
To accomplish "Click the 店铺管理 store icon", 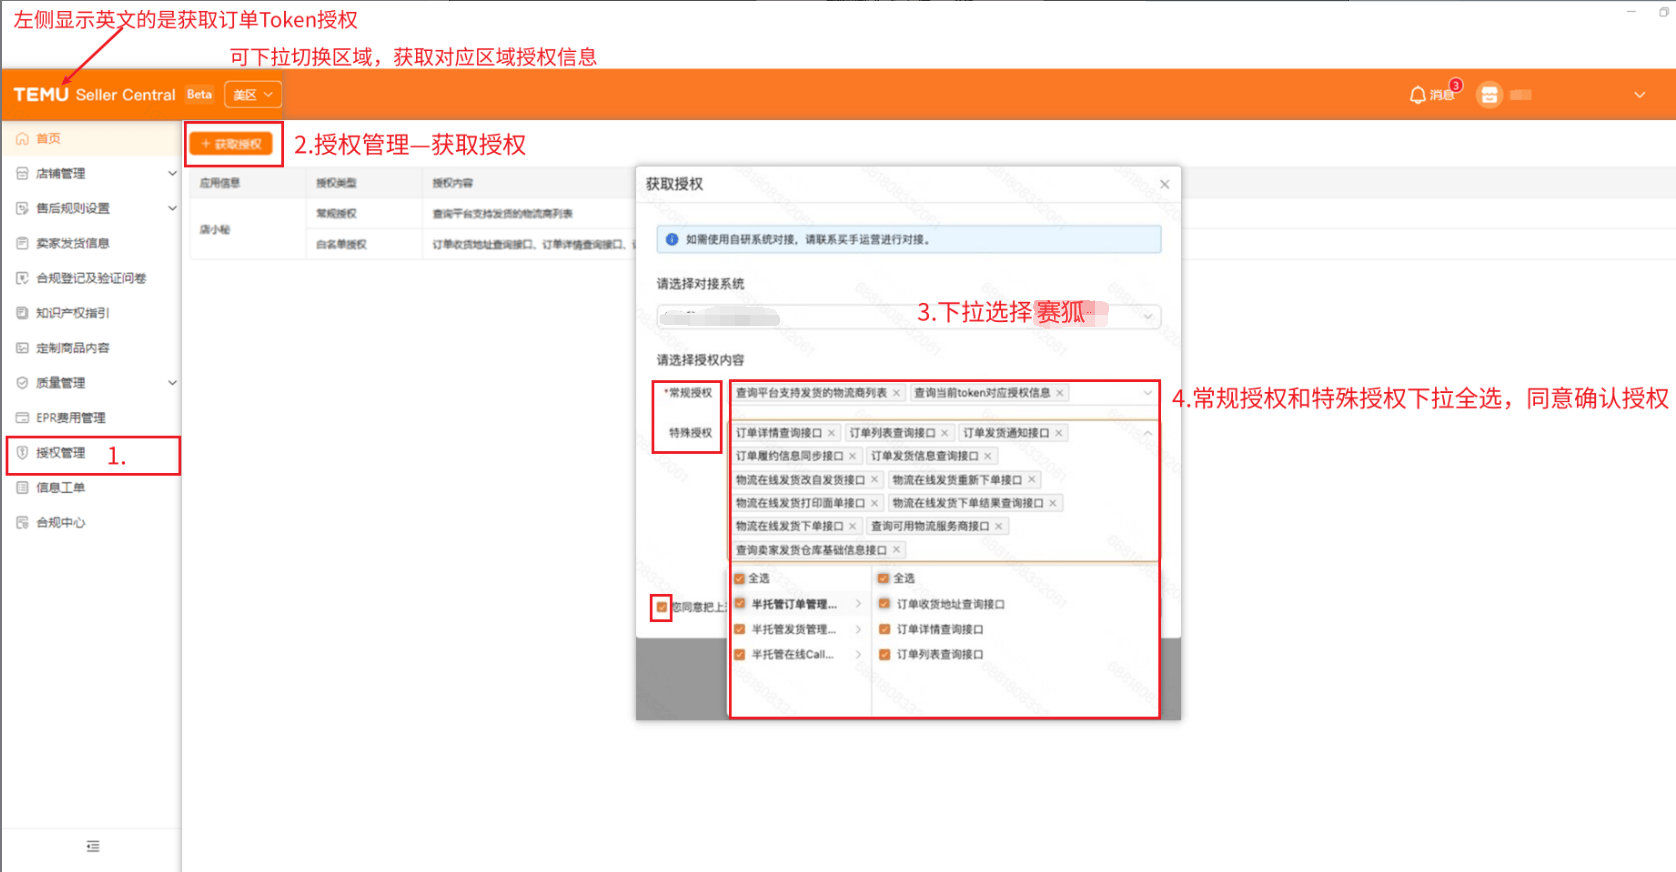I will 22,174.
